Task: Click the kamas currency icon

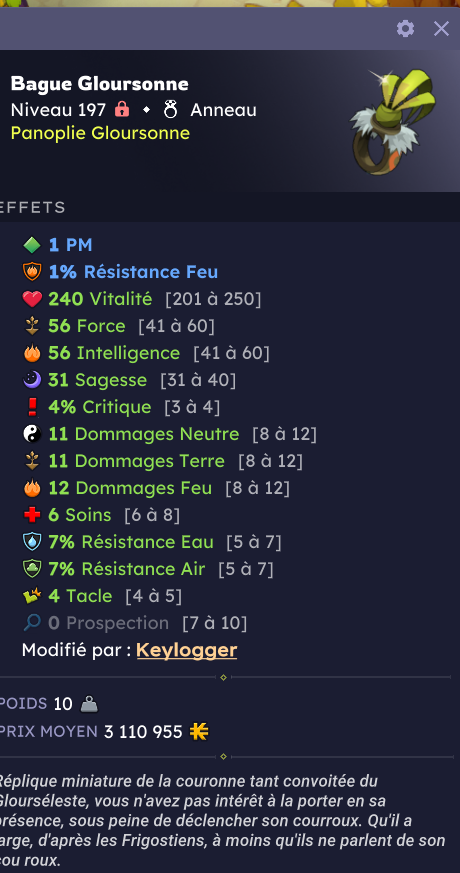Action: [x=199, y=732]
